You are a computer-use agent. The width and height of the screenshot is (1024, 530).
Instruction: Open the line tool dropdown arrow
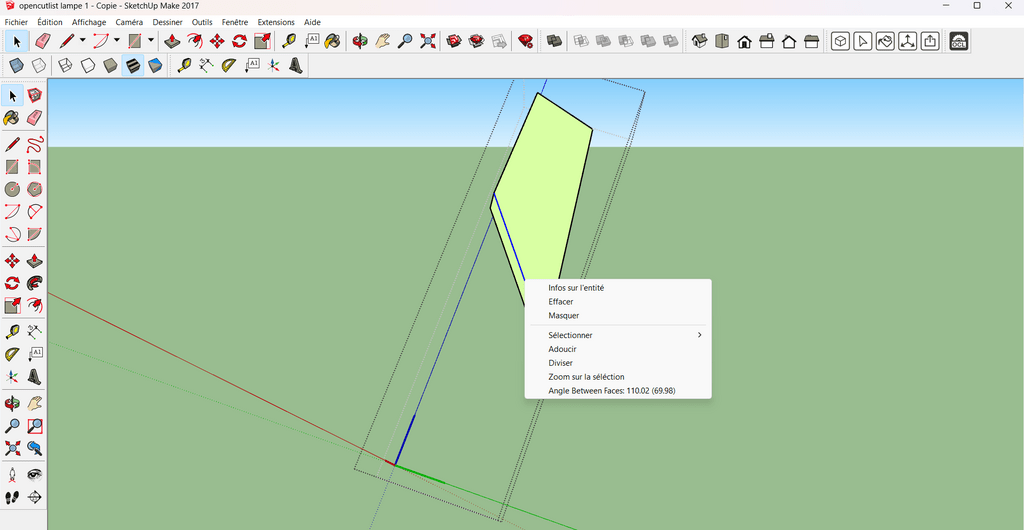coord(83,41)
